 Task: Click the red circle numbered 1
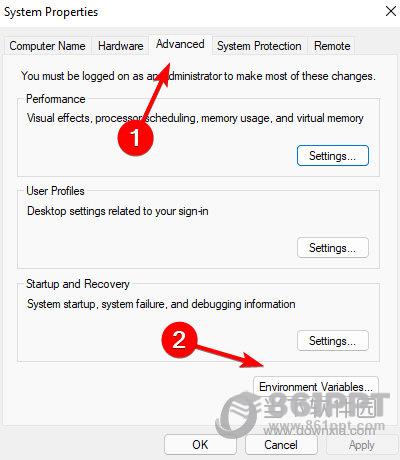click(135, 137)
